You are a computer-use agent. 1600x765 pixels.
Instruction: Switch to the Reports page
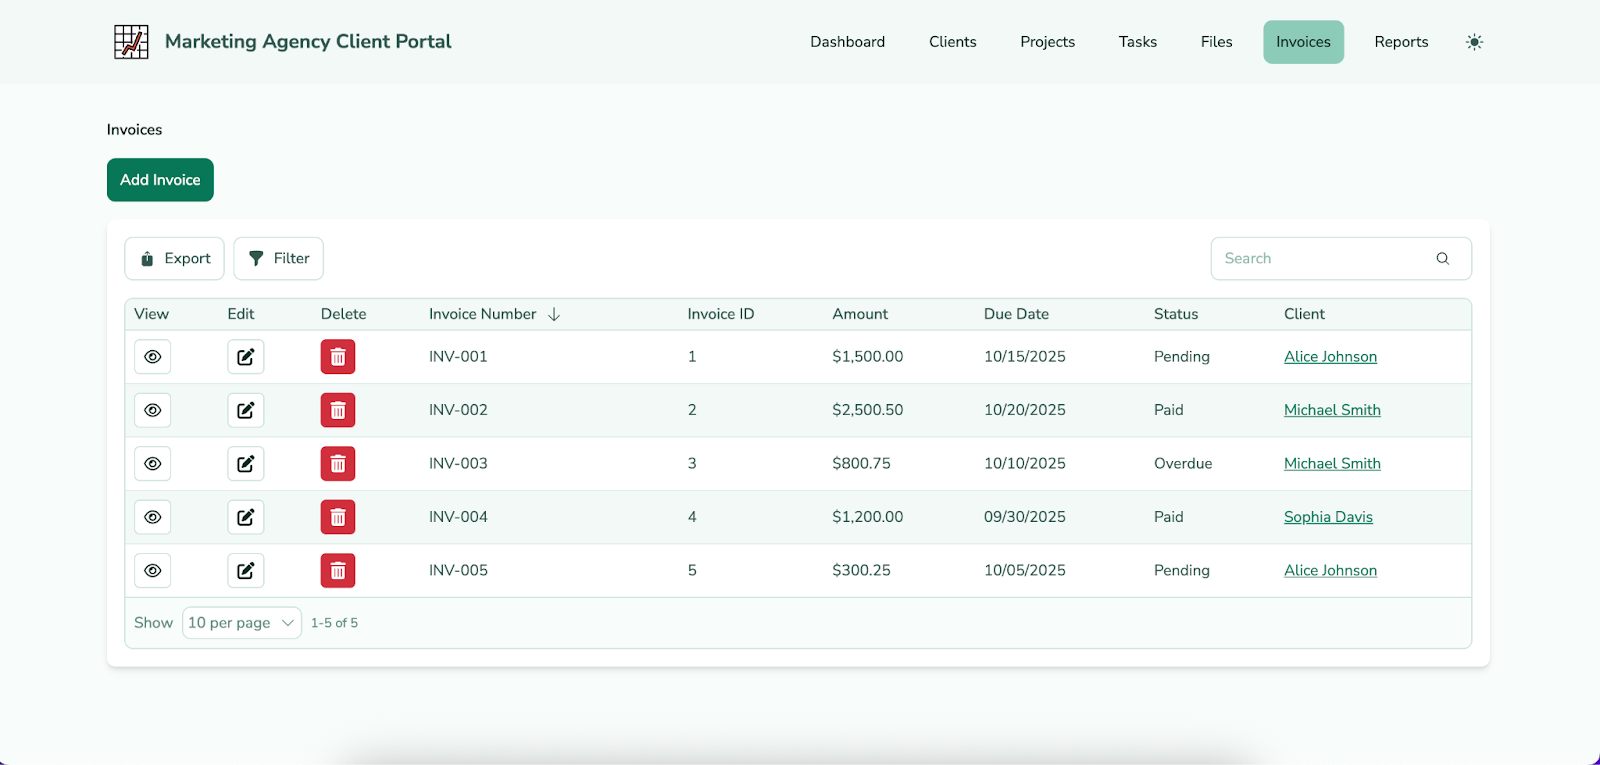tap(1400, 42)
